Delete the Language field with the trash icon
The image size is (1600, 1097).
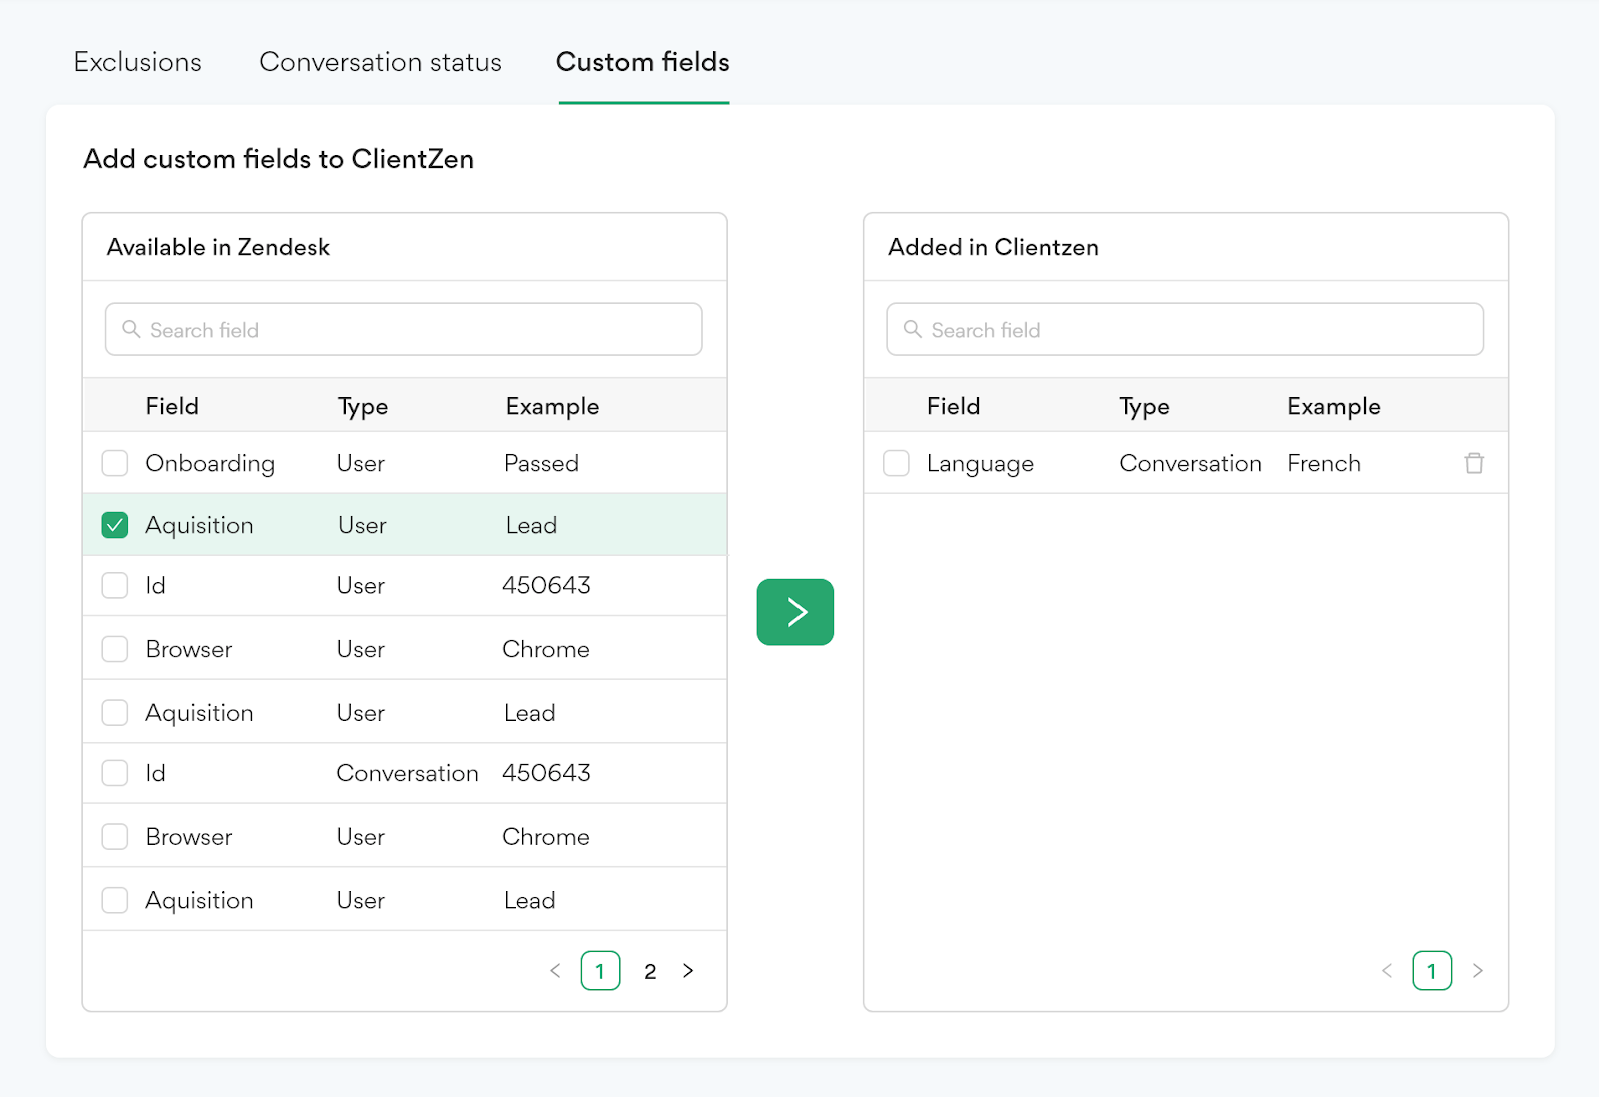[1474, 463]
